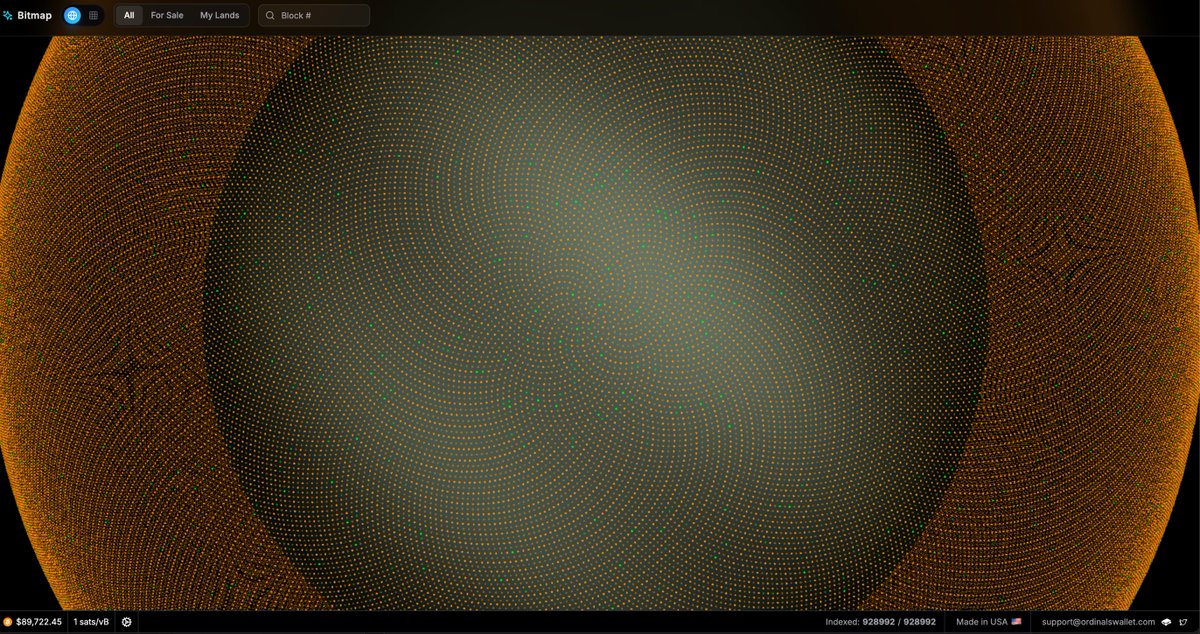Click the Bitcoin coin icon in status bar
The height and width of the screenshot is (634, 1200).
click(8, 622)
